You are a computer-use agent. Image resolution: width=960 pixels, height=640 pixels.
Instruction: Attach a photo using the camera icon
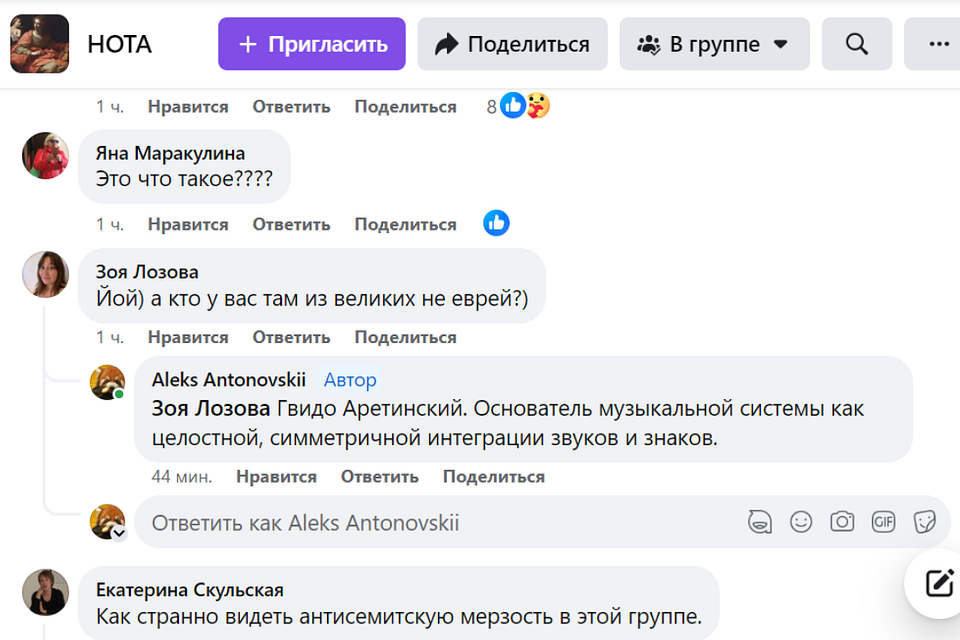[842, 522]
